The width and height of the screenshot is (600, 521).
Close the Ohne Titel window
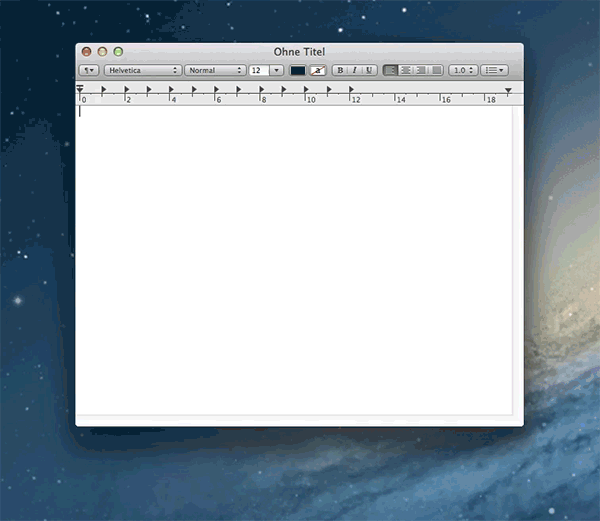pyautogui.click(x=86, y=51)
